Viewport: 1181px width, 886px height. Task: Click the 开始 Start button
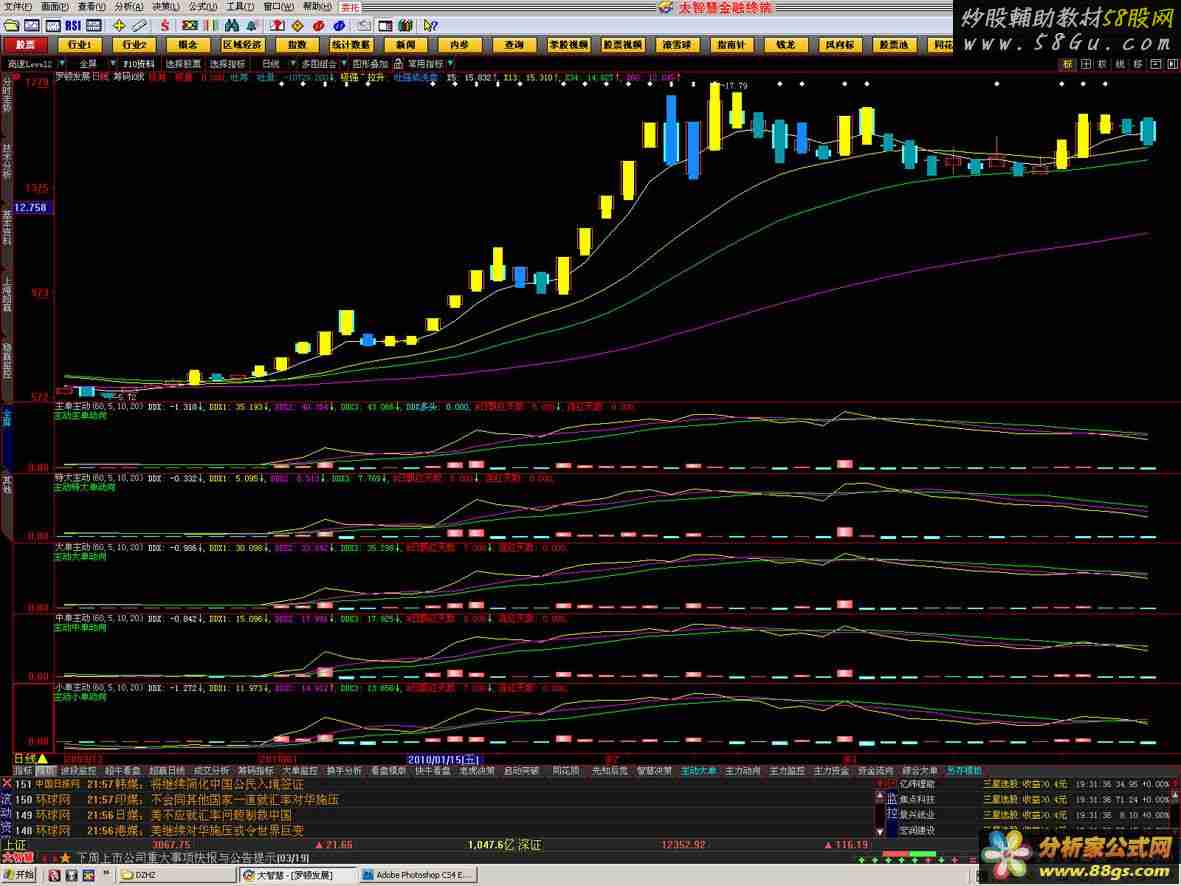point(19,875)
